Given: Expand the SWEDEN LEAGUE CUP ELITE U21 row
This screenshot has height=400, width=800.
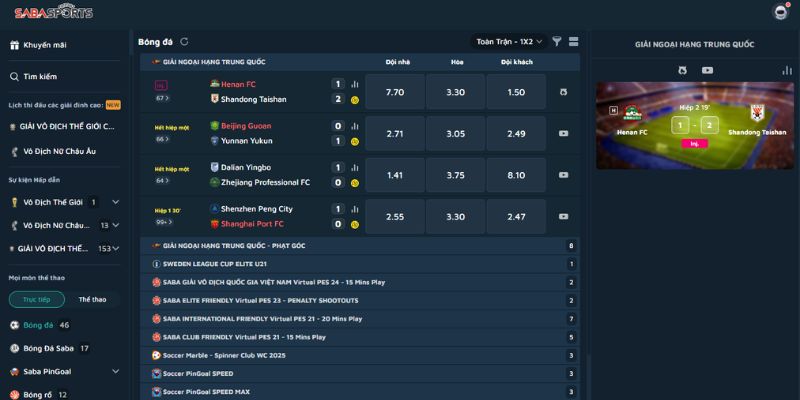Looking at the screenshot, I should tap(360, 264).
